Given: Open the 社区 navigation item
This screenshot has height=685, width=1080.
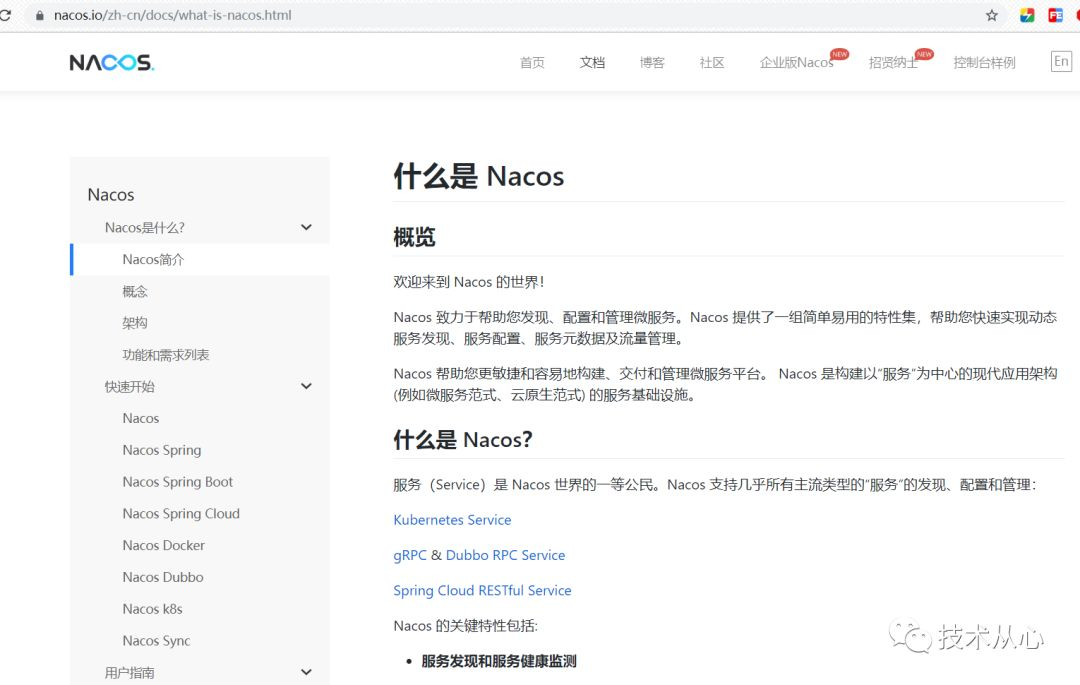Looking at the screenshot, I should point(711,62).
